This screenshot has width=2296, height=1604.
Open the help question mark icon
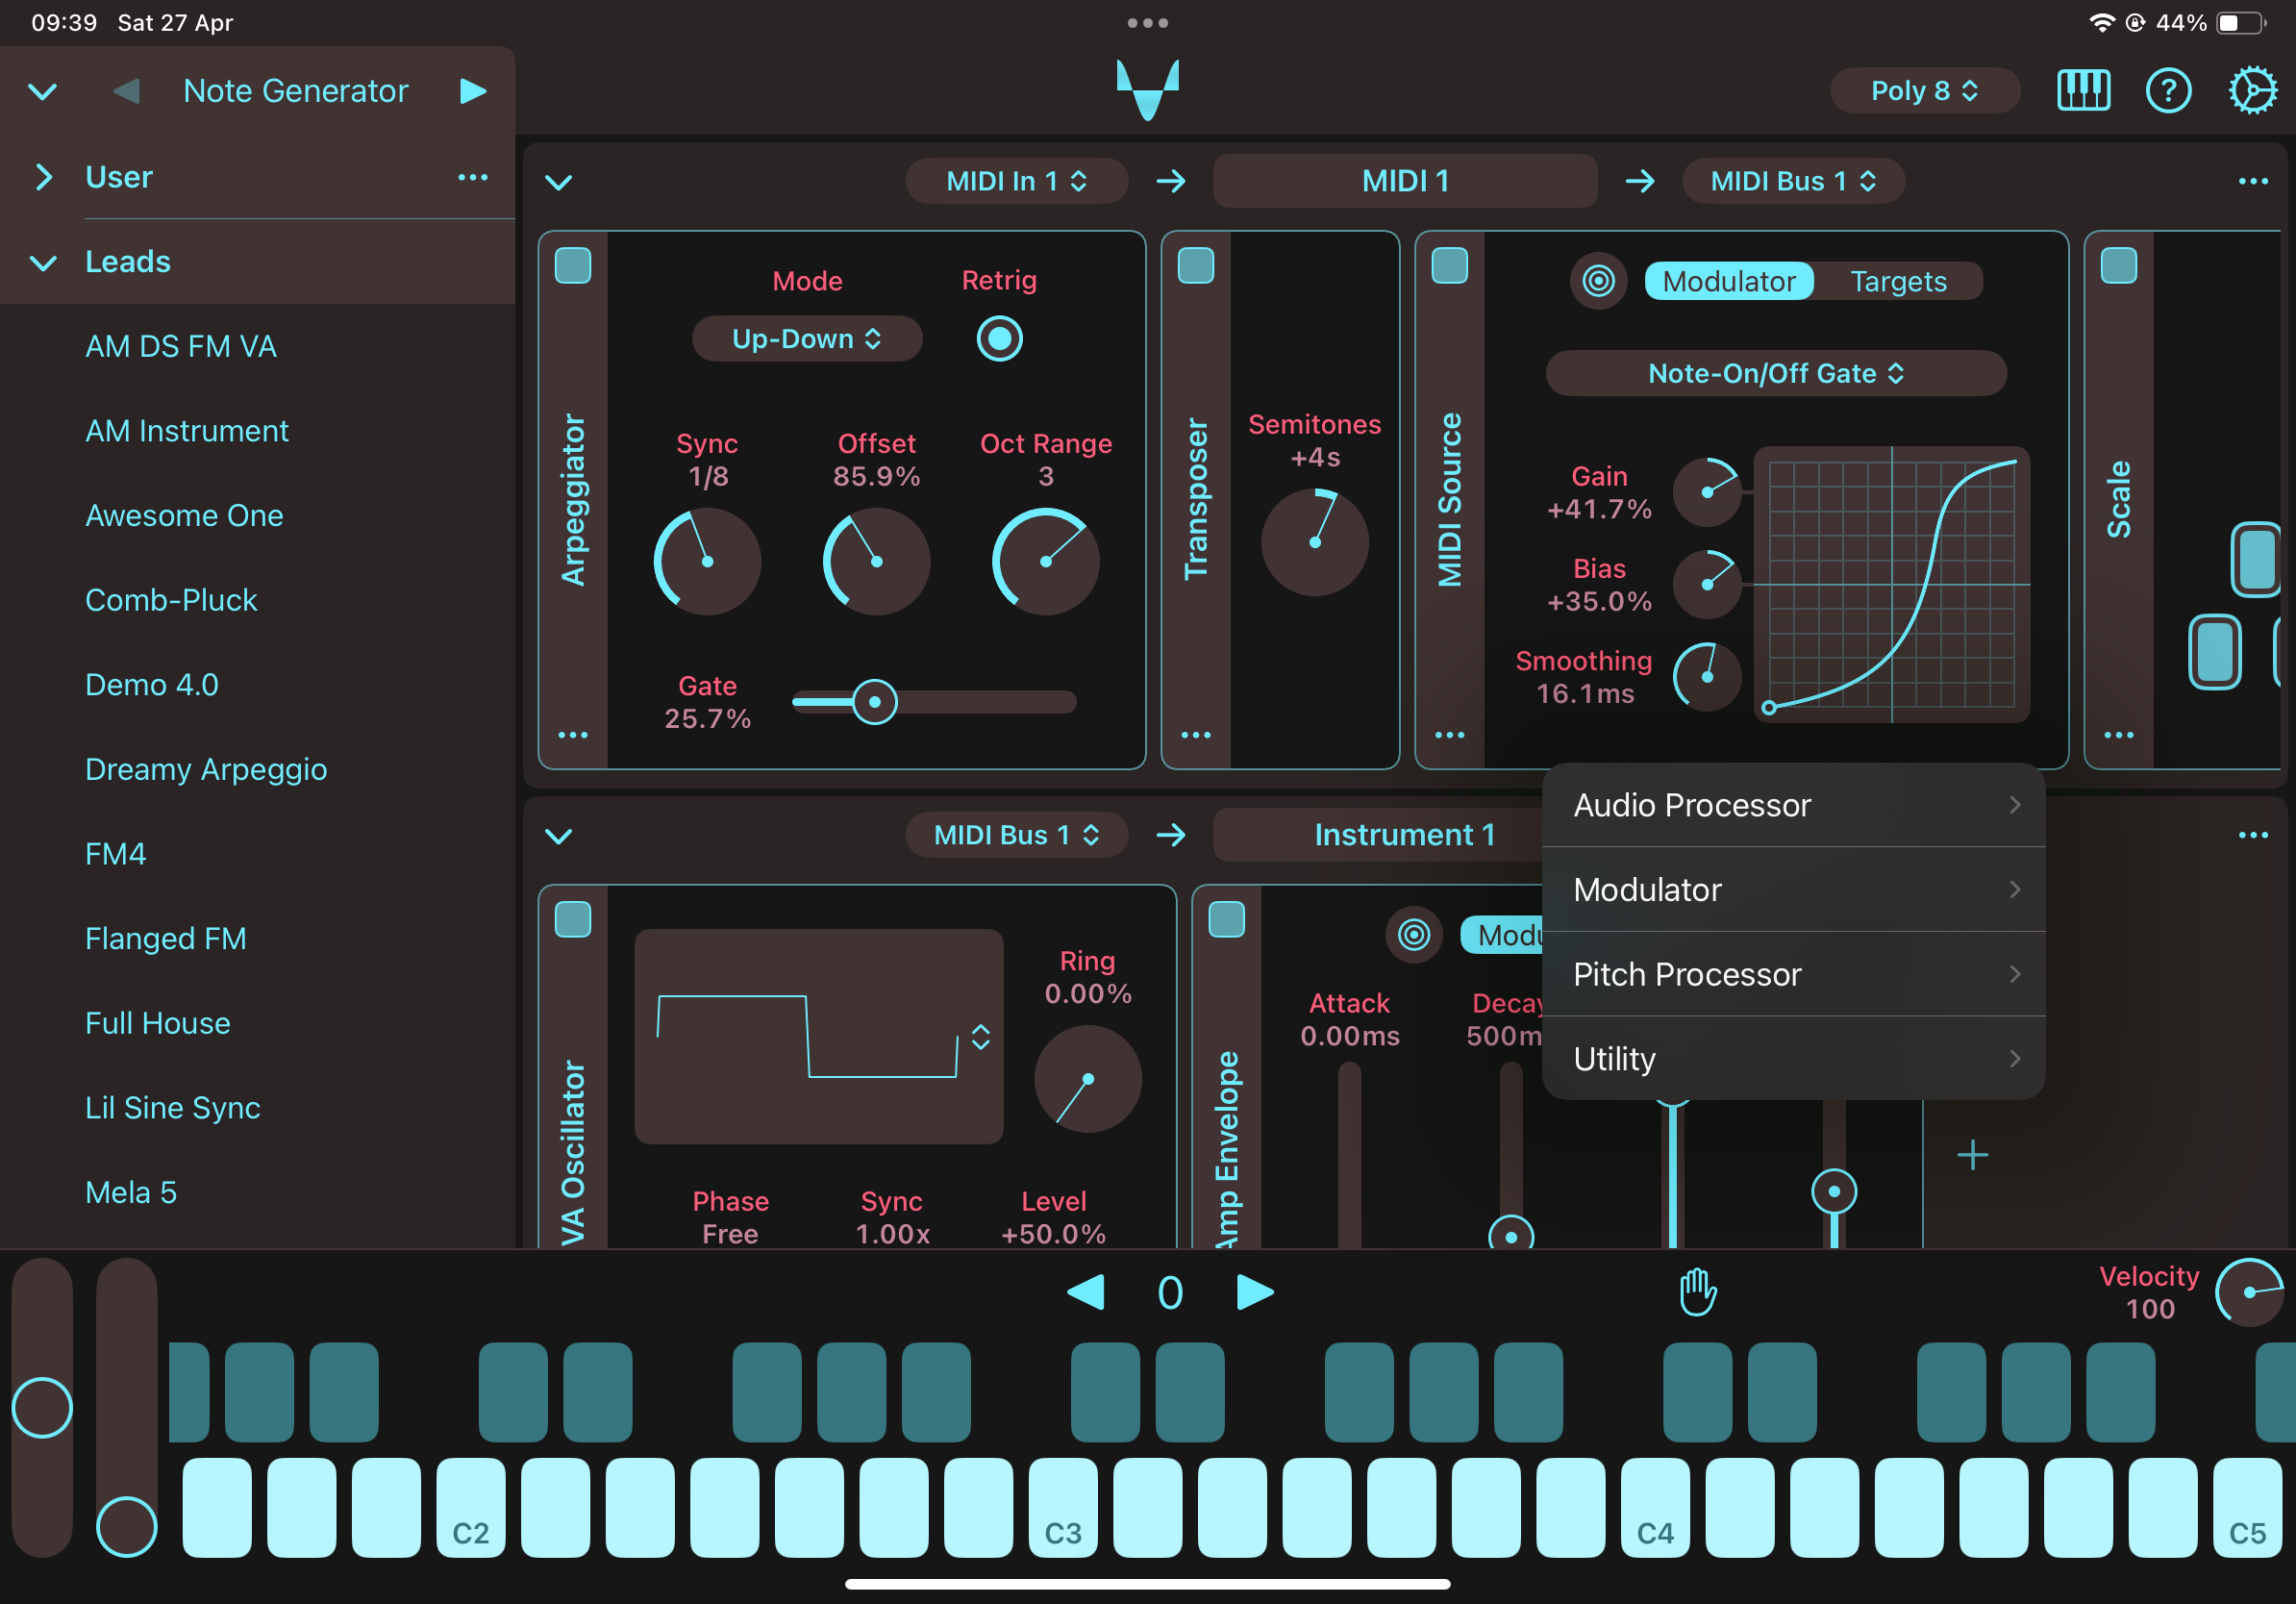(2168, 91)
